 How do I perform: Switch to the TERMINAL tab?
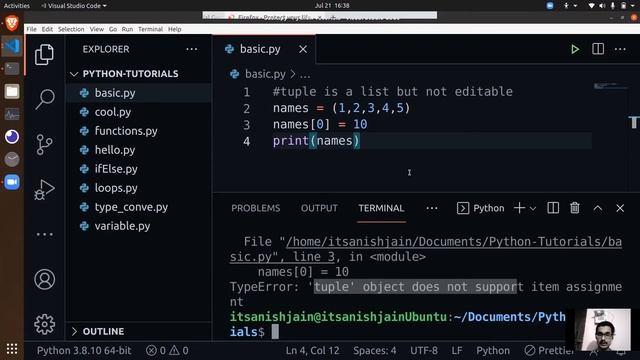pyautogui.click(x=381, y=208)
